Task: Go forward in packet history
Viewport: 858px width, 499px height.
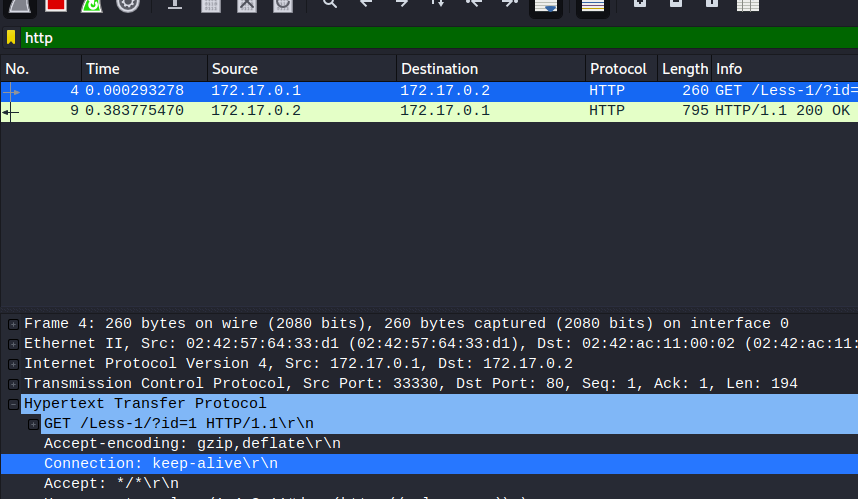Action: pyautogui.click(x=402, y=4)
